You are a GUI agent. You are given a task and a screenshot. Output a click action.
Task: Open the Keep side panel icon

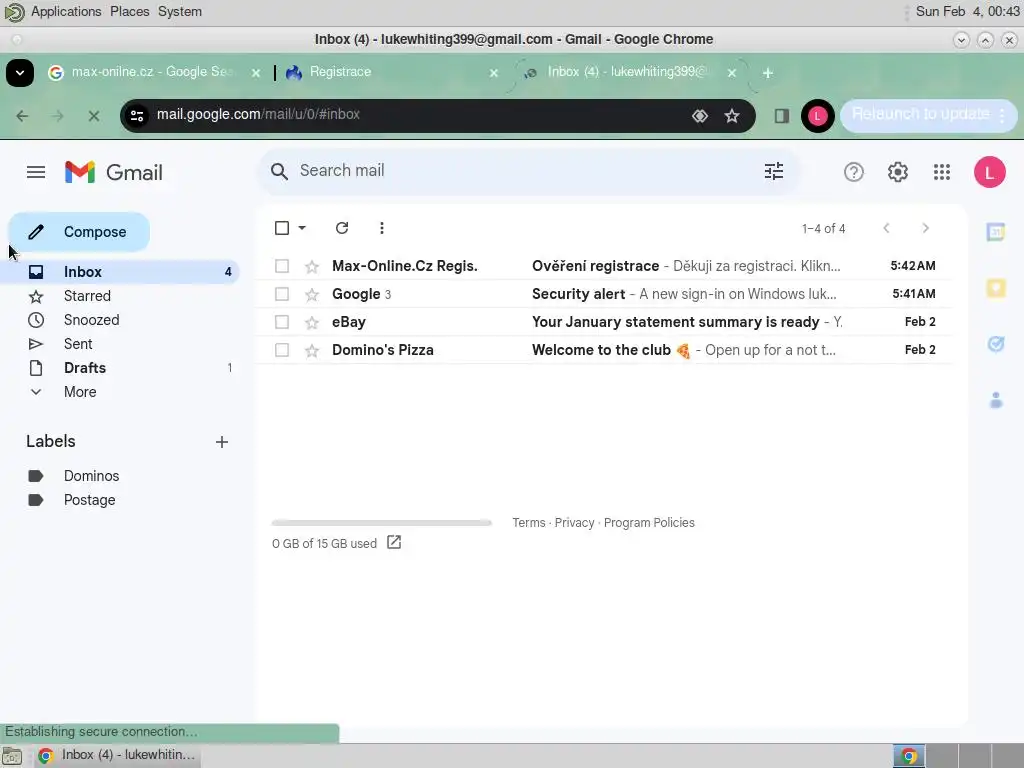pos(995,288)
